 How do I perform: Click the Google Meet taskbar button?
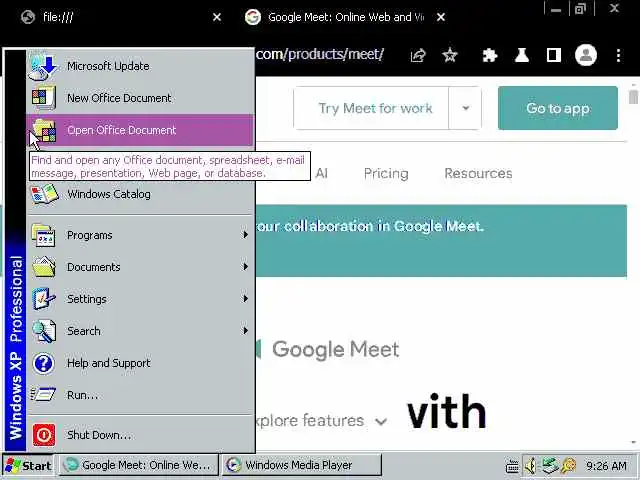[x=138, y=465]
